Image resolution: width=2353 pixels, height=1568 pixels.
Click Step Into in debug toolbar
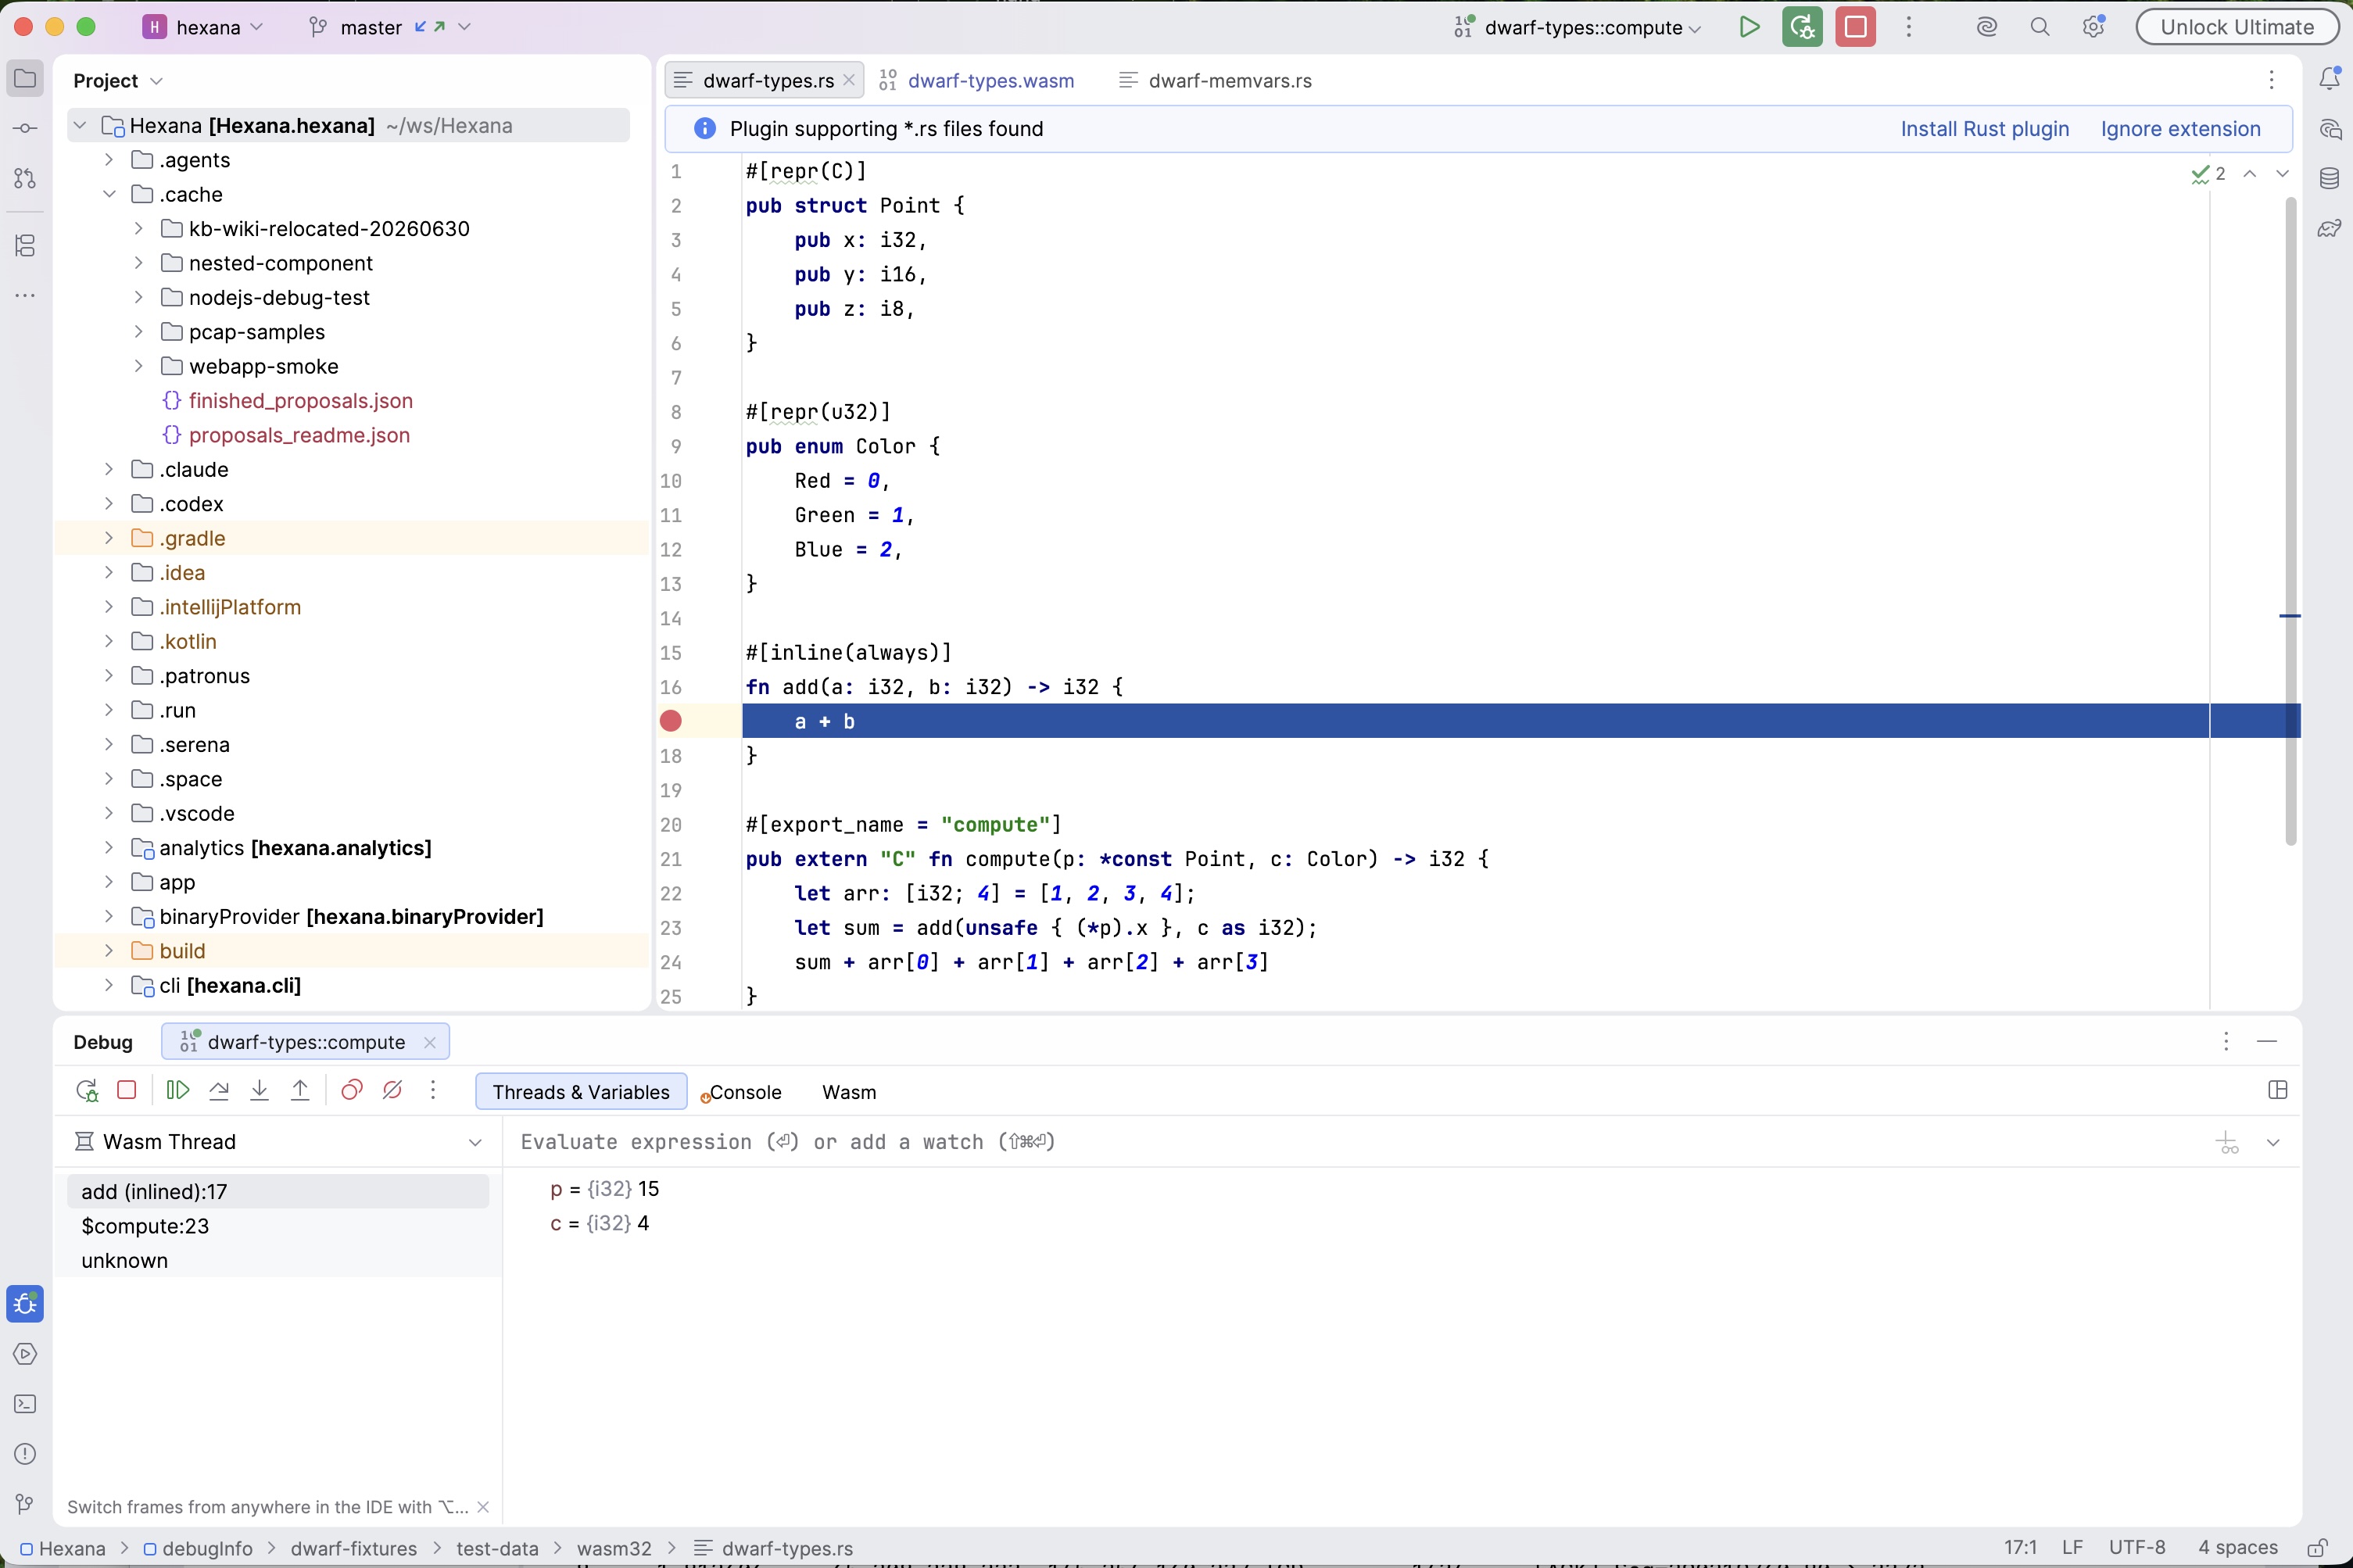pyautogui.click(x=259, y=1090)
